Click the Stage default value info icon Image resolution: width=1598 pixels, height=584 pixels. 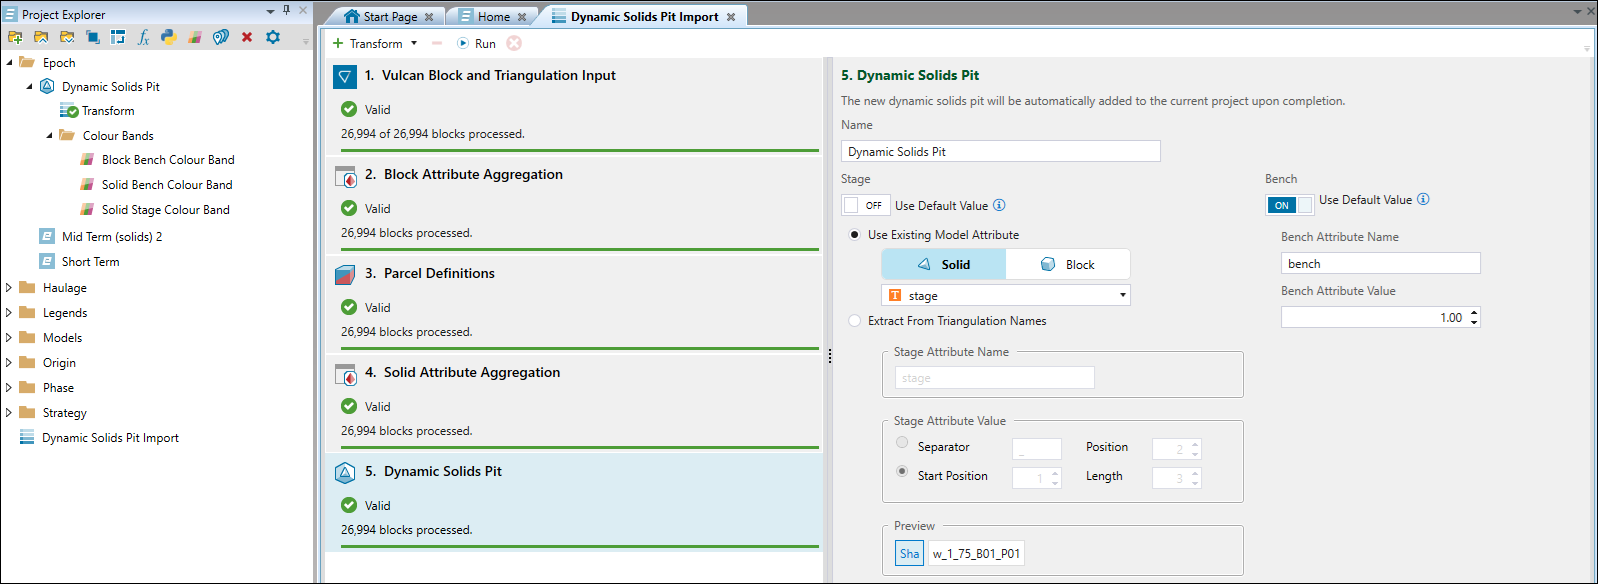pos(999,205)
